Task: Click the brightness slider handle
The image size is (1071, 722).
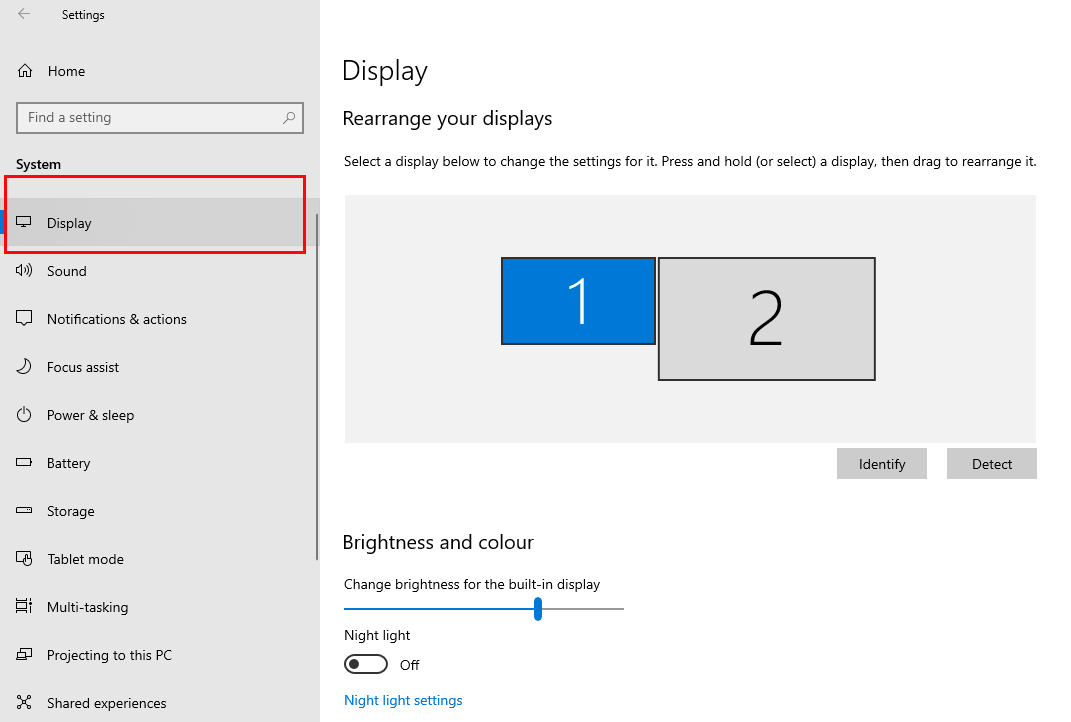Action: [538, 609]
